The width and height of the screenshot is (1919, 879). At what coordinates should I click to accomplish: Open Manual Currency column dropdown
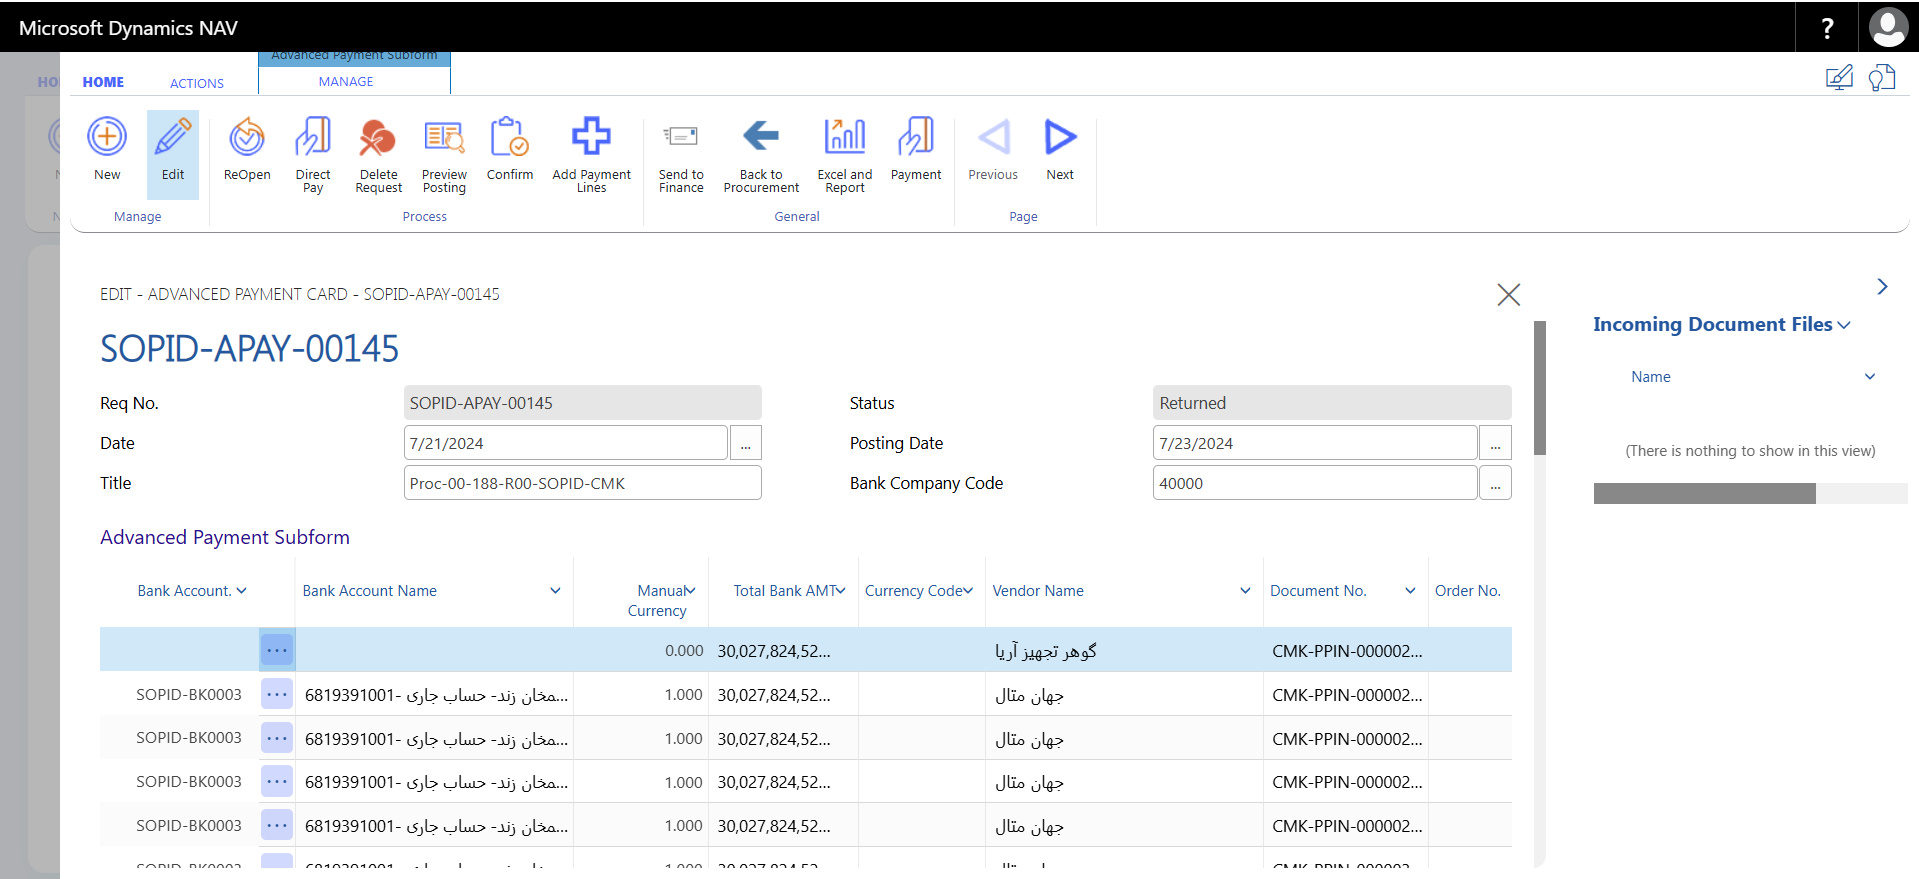690,591
